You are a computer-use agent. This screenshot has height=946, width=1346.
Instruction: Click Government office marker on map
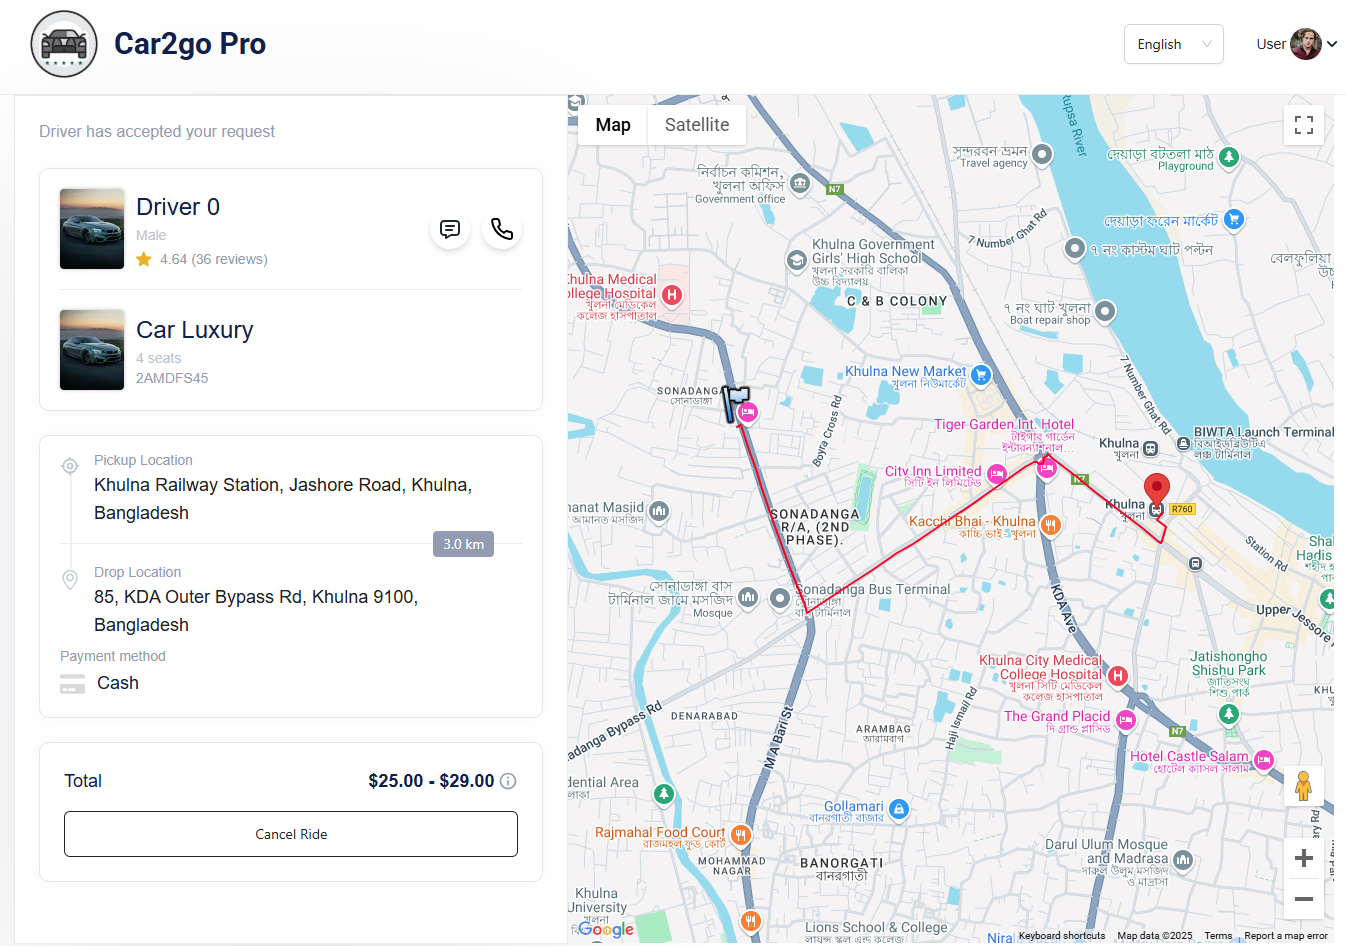[800, 183]
